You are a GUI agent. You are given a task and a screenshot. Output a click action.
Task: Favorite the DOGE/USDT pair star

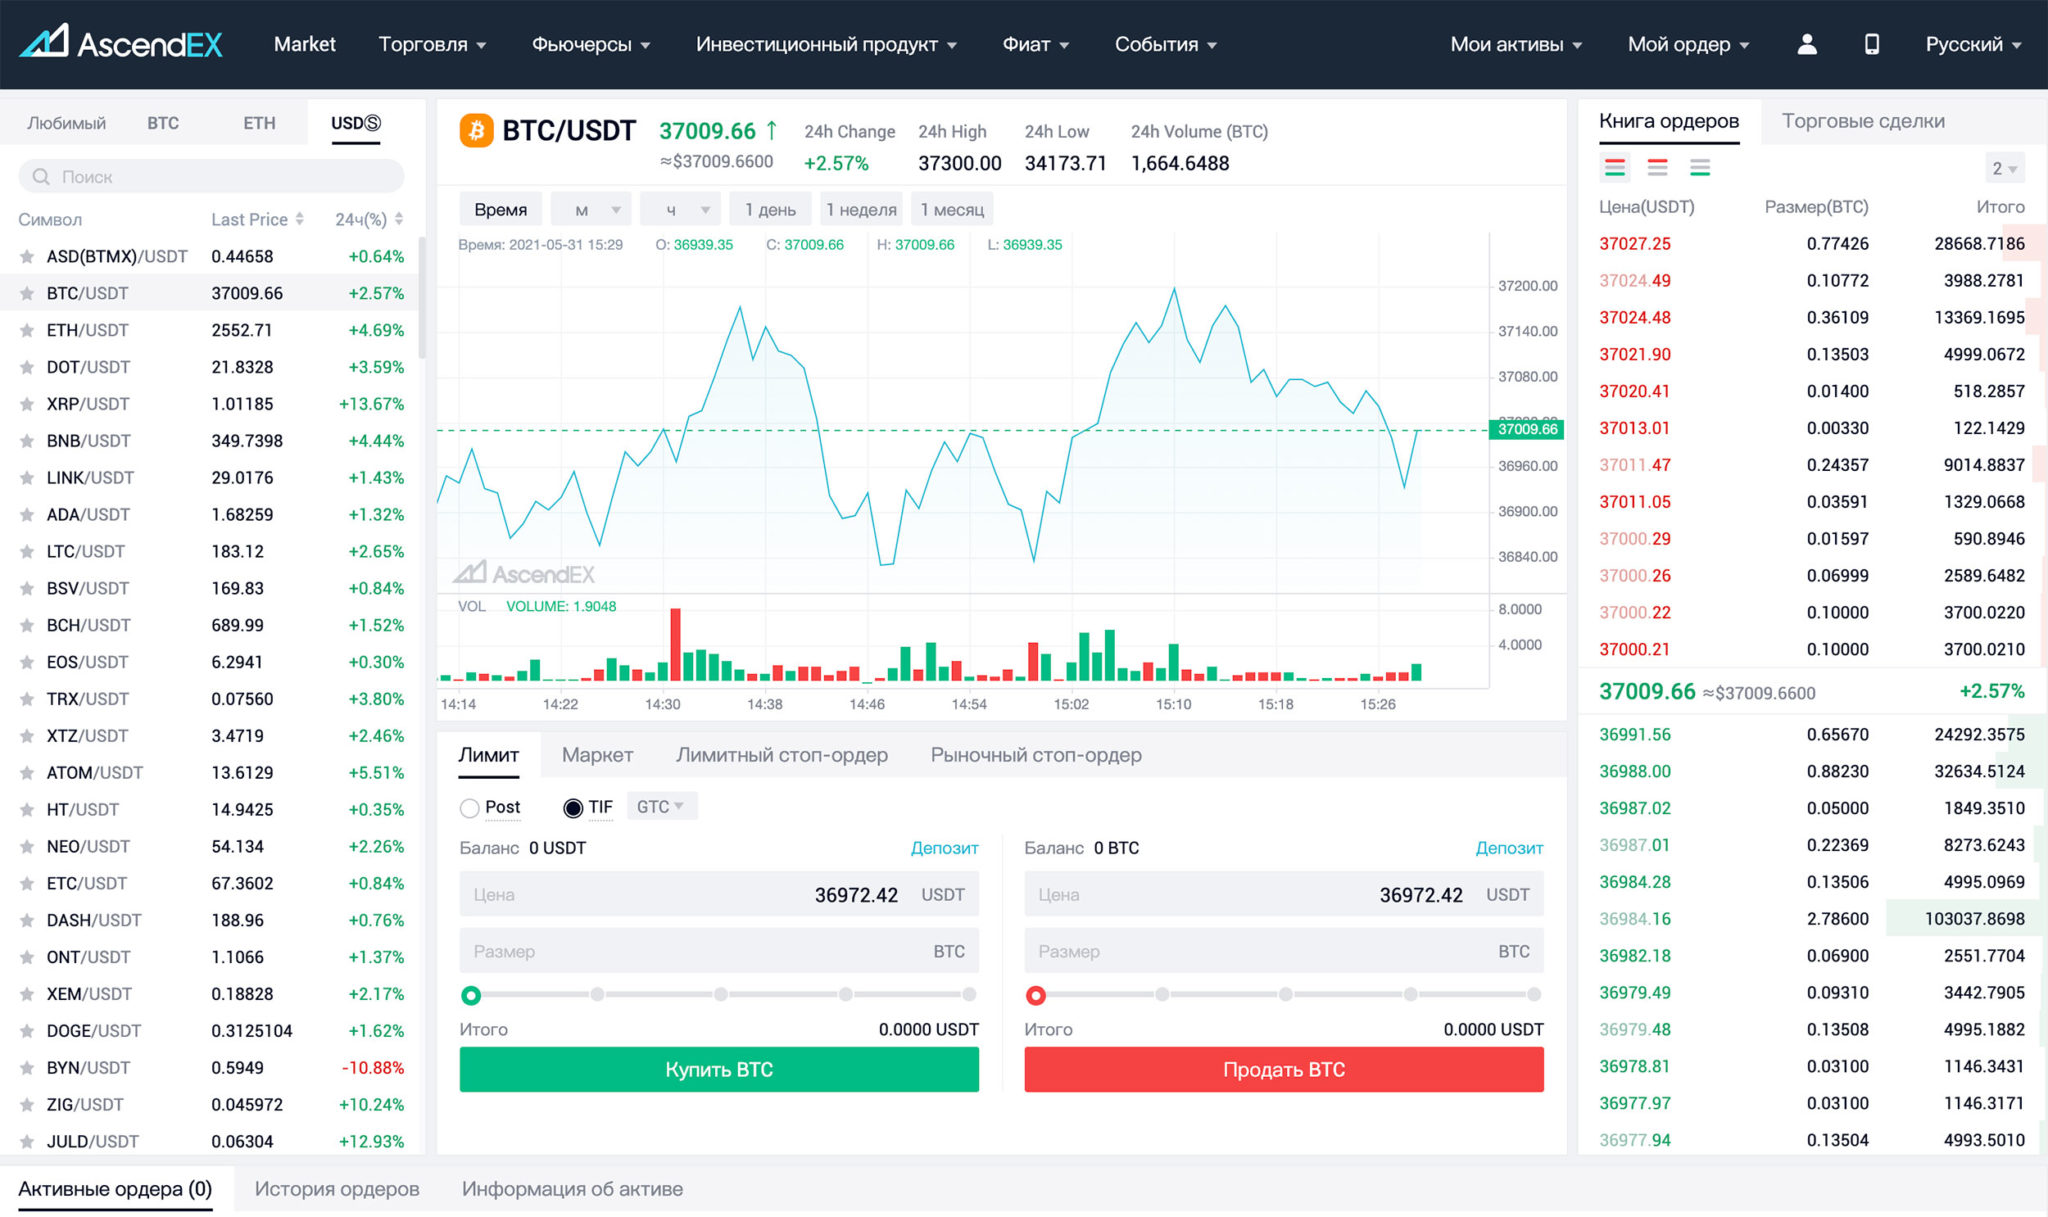click(x=27, y=1031)
